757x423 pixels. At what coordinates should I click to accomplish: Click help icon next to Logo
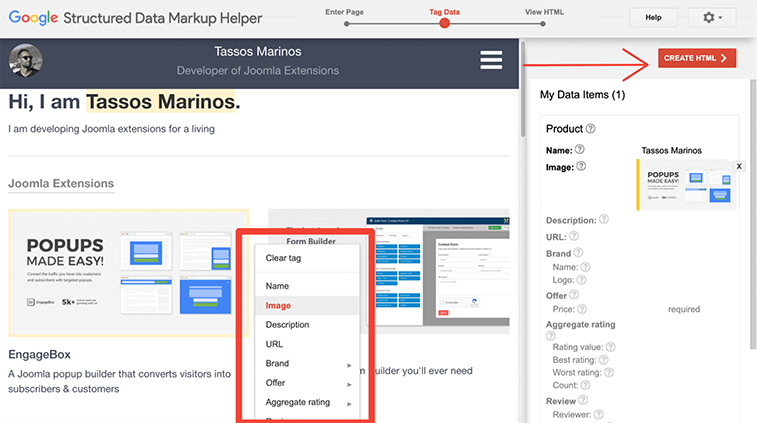pyautogui.click(x=581, y=280)
